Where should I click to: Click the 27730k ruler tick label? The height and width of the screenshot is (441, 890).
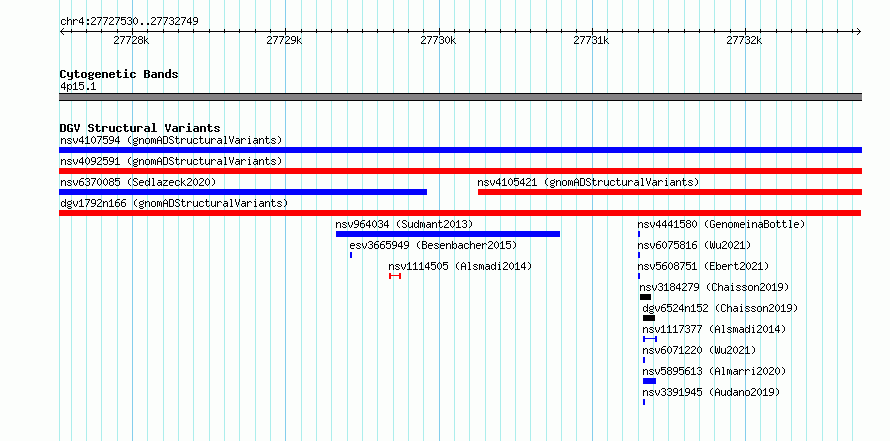coord(438,40)
